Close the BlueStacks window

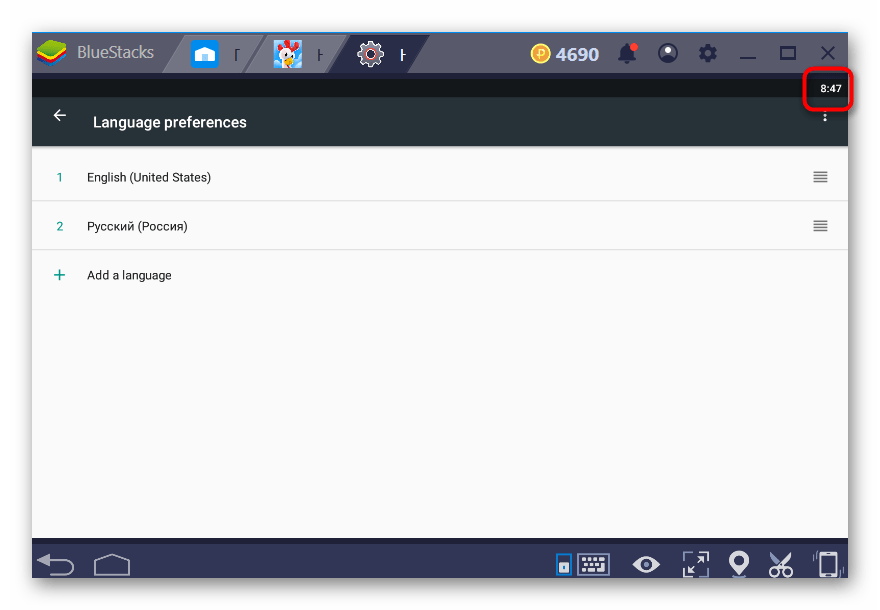[828, 53]
